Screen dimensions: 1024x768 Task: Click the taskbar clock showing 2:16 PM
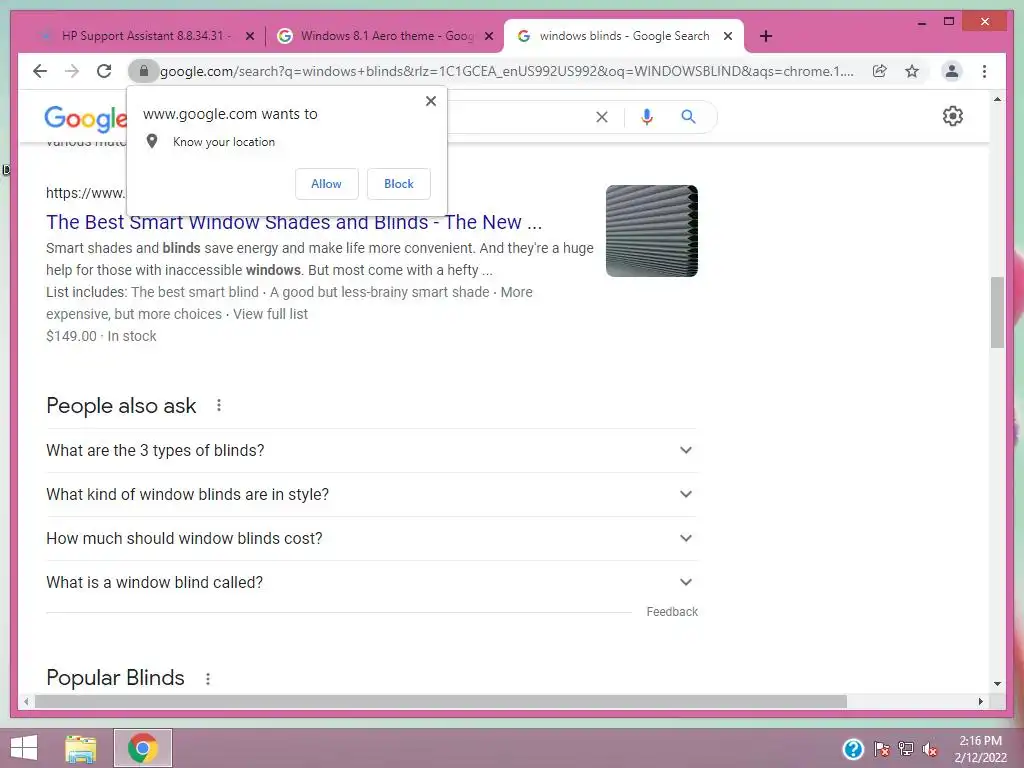point(980,749)
